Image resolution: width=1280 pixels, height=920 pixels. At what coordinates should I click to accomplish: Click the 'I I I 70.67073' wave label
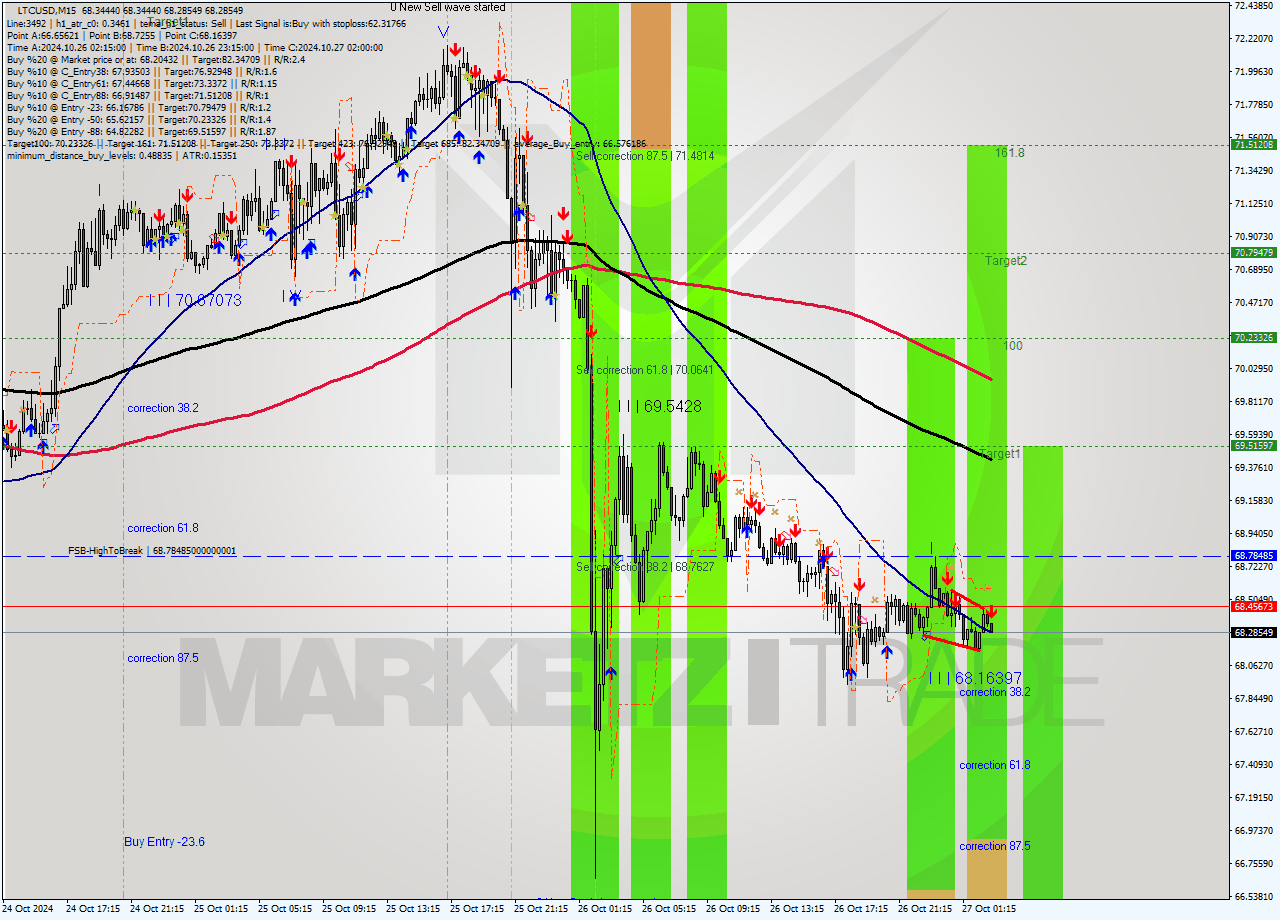coord(194,300)
